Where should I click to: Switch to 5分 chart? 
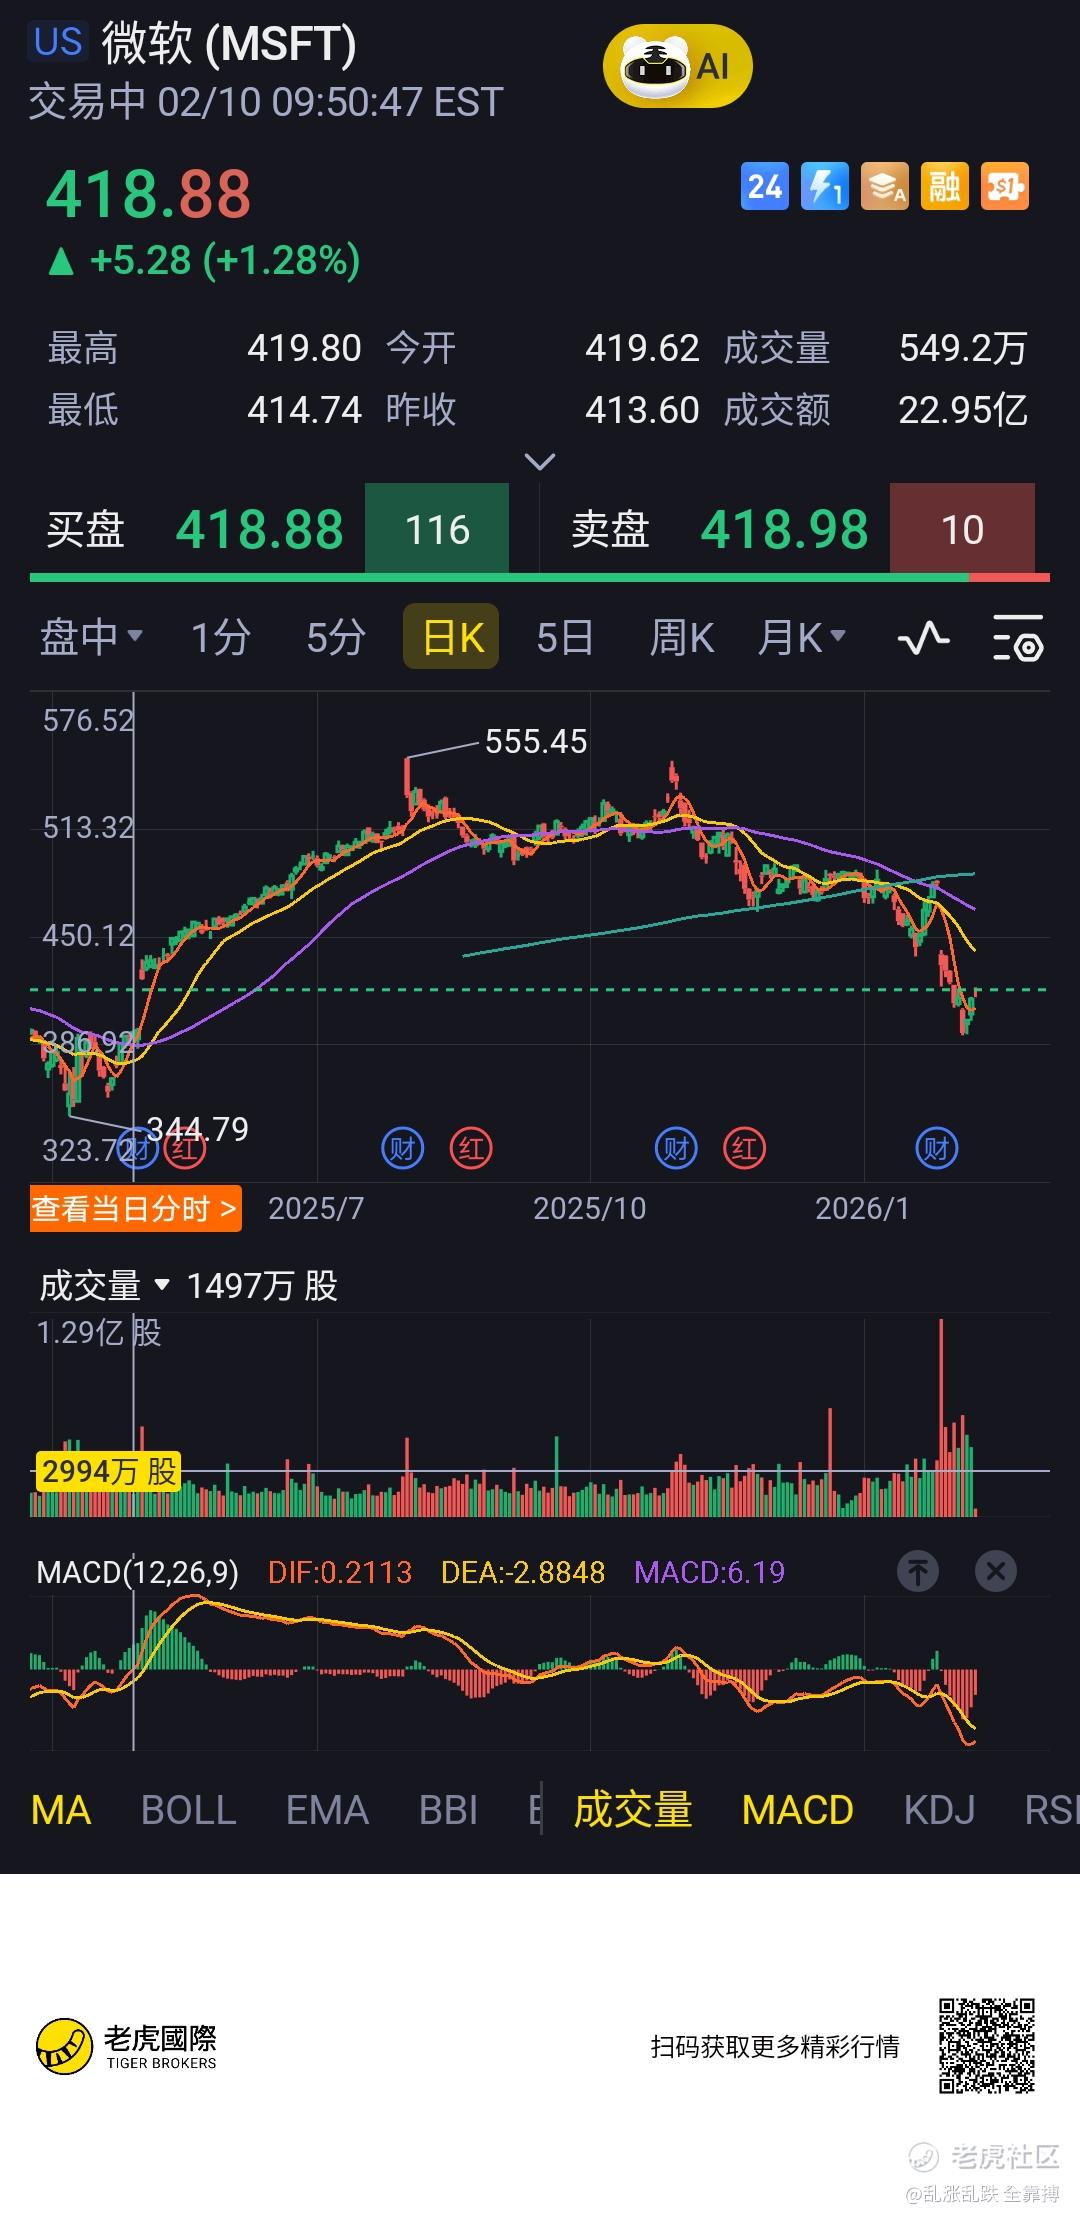(336, 637)
